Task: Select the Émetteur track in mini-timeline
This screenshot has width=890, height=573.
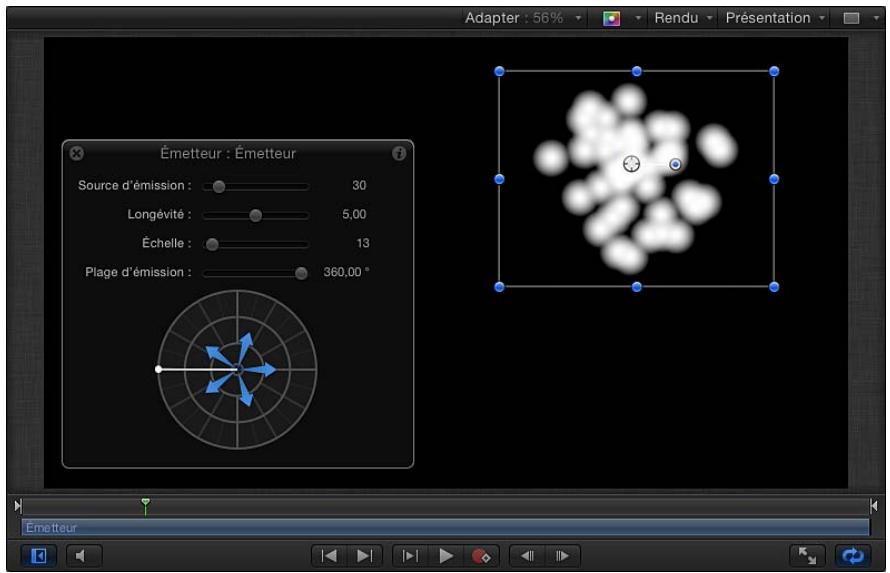Action: click(445, 528)
